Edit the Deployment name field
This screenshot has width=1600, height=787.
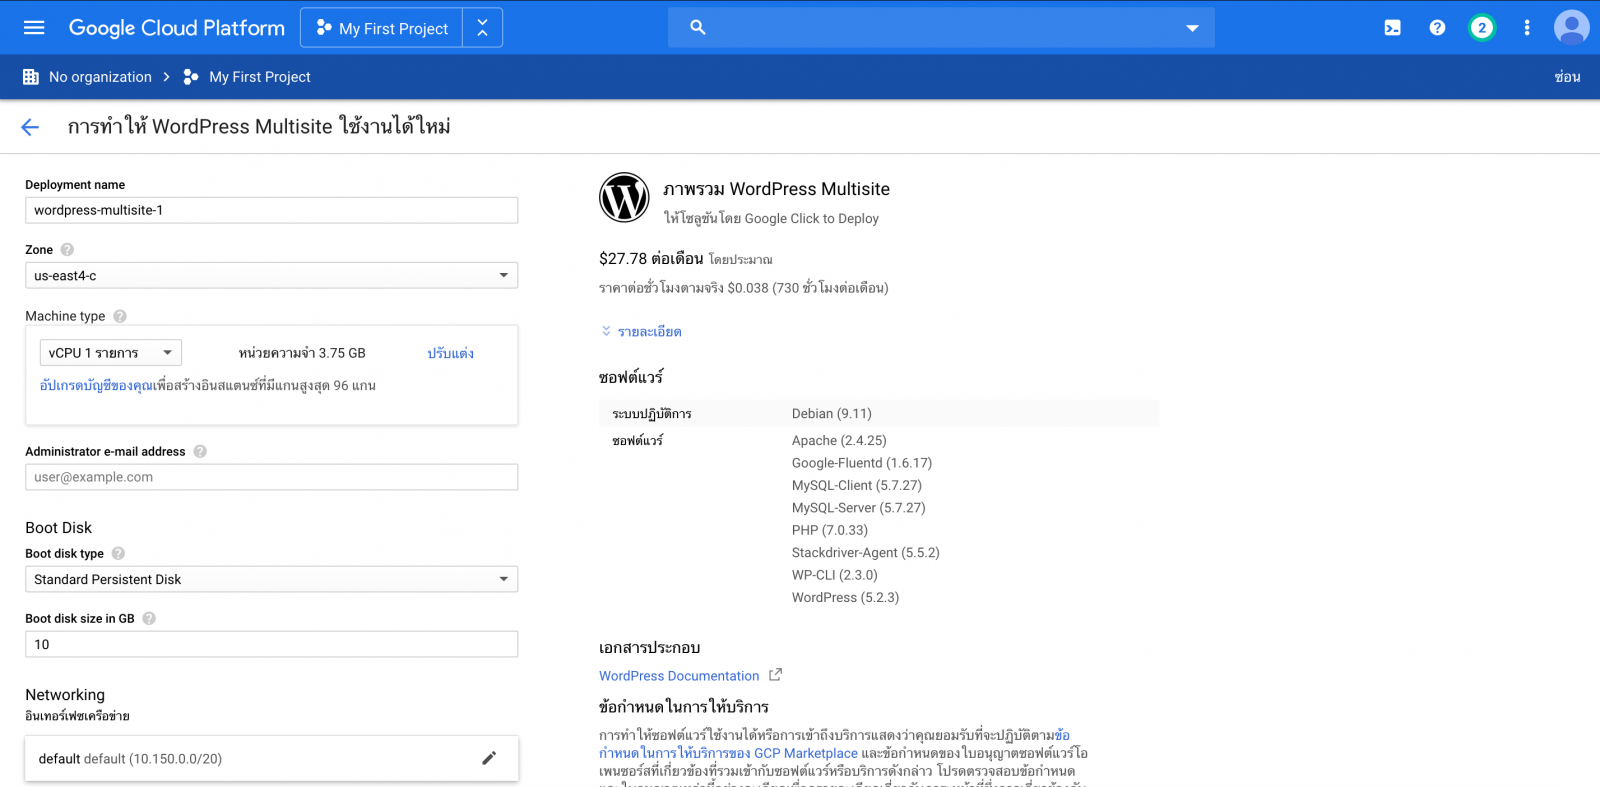click(271, 210)
